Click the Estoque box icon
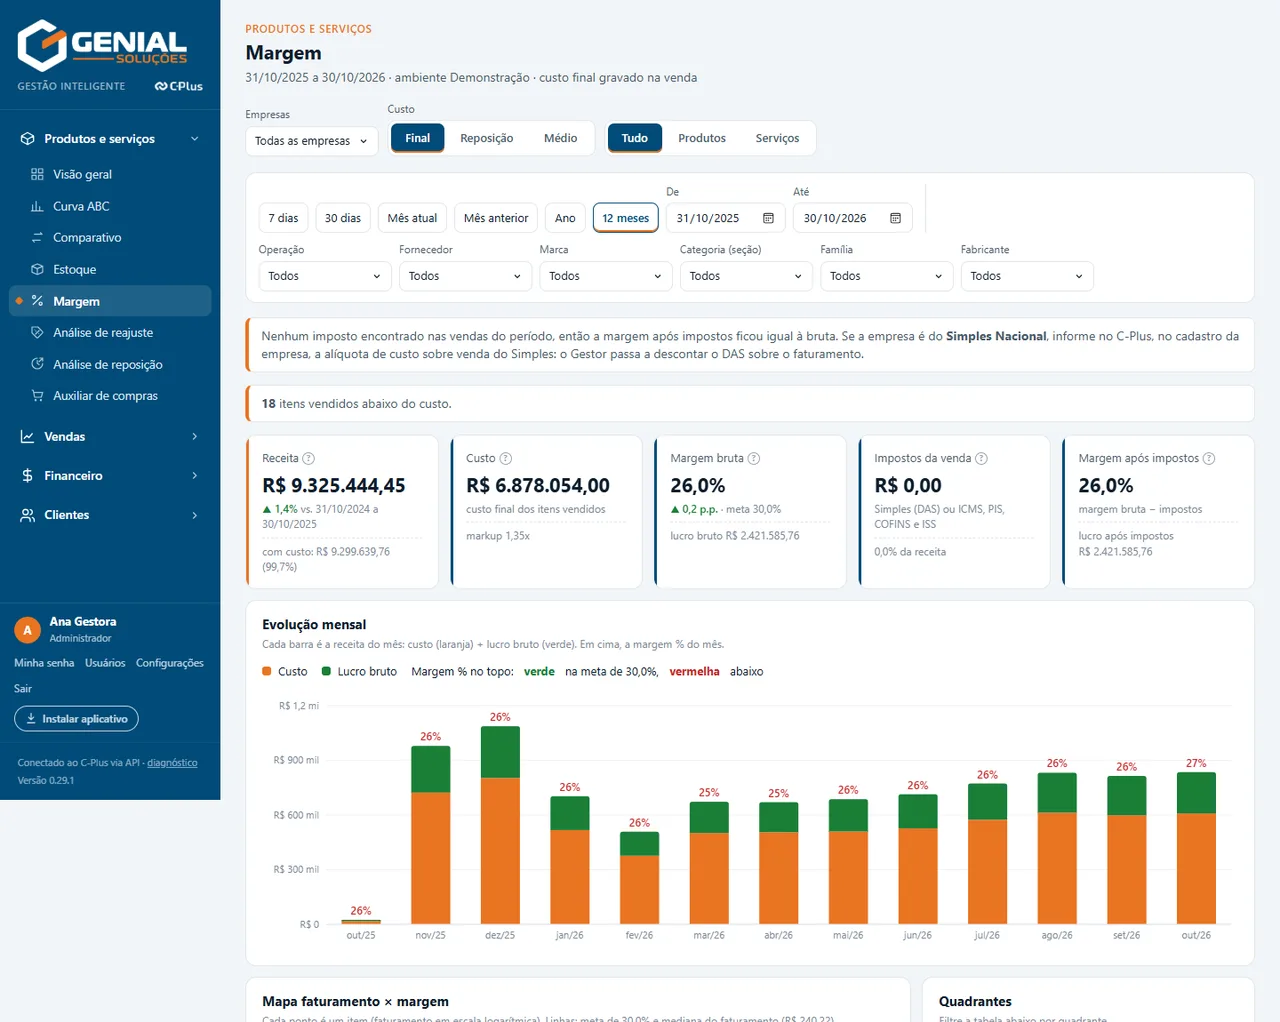The width and height of the screenshot is (1280, 1022). pyautogui.click(x=37, y=269)
